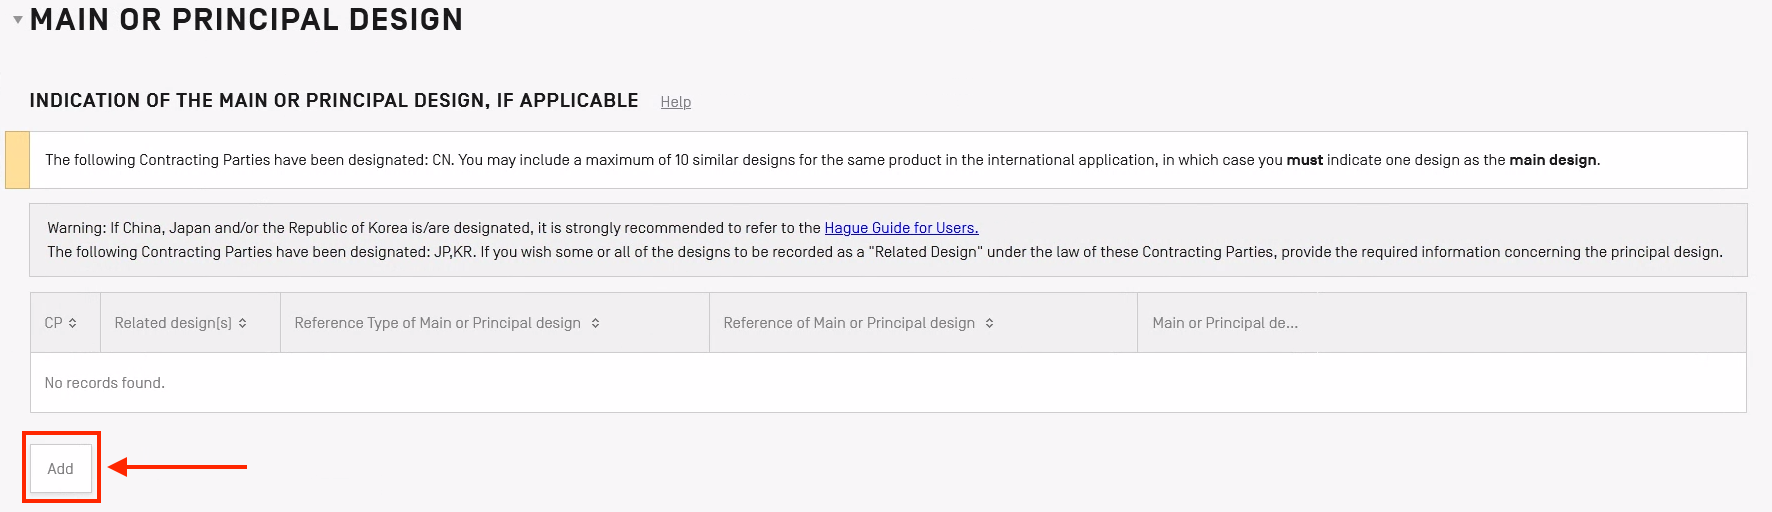This screenshot has height=512, width=1772.
Task: Click 'Reference Type of Main or Principal design' header
Action: (437, 323)
